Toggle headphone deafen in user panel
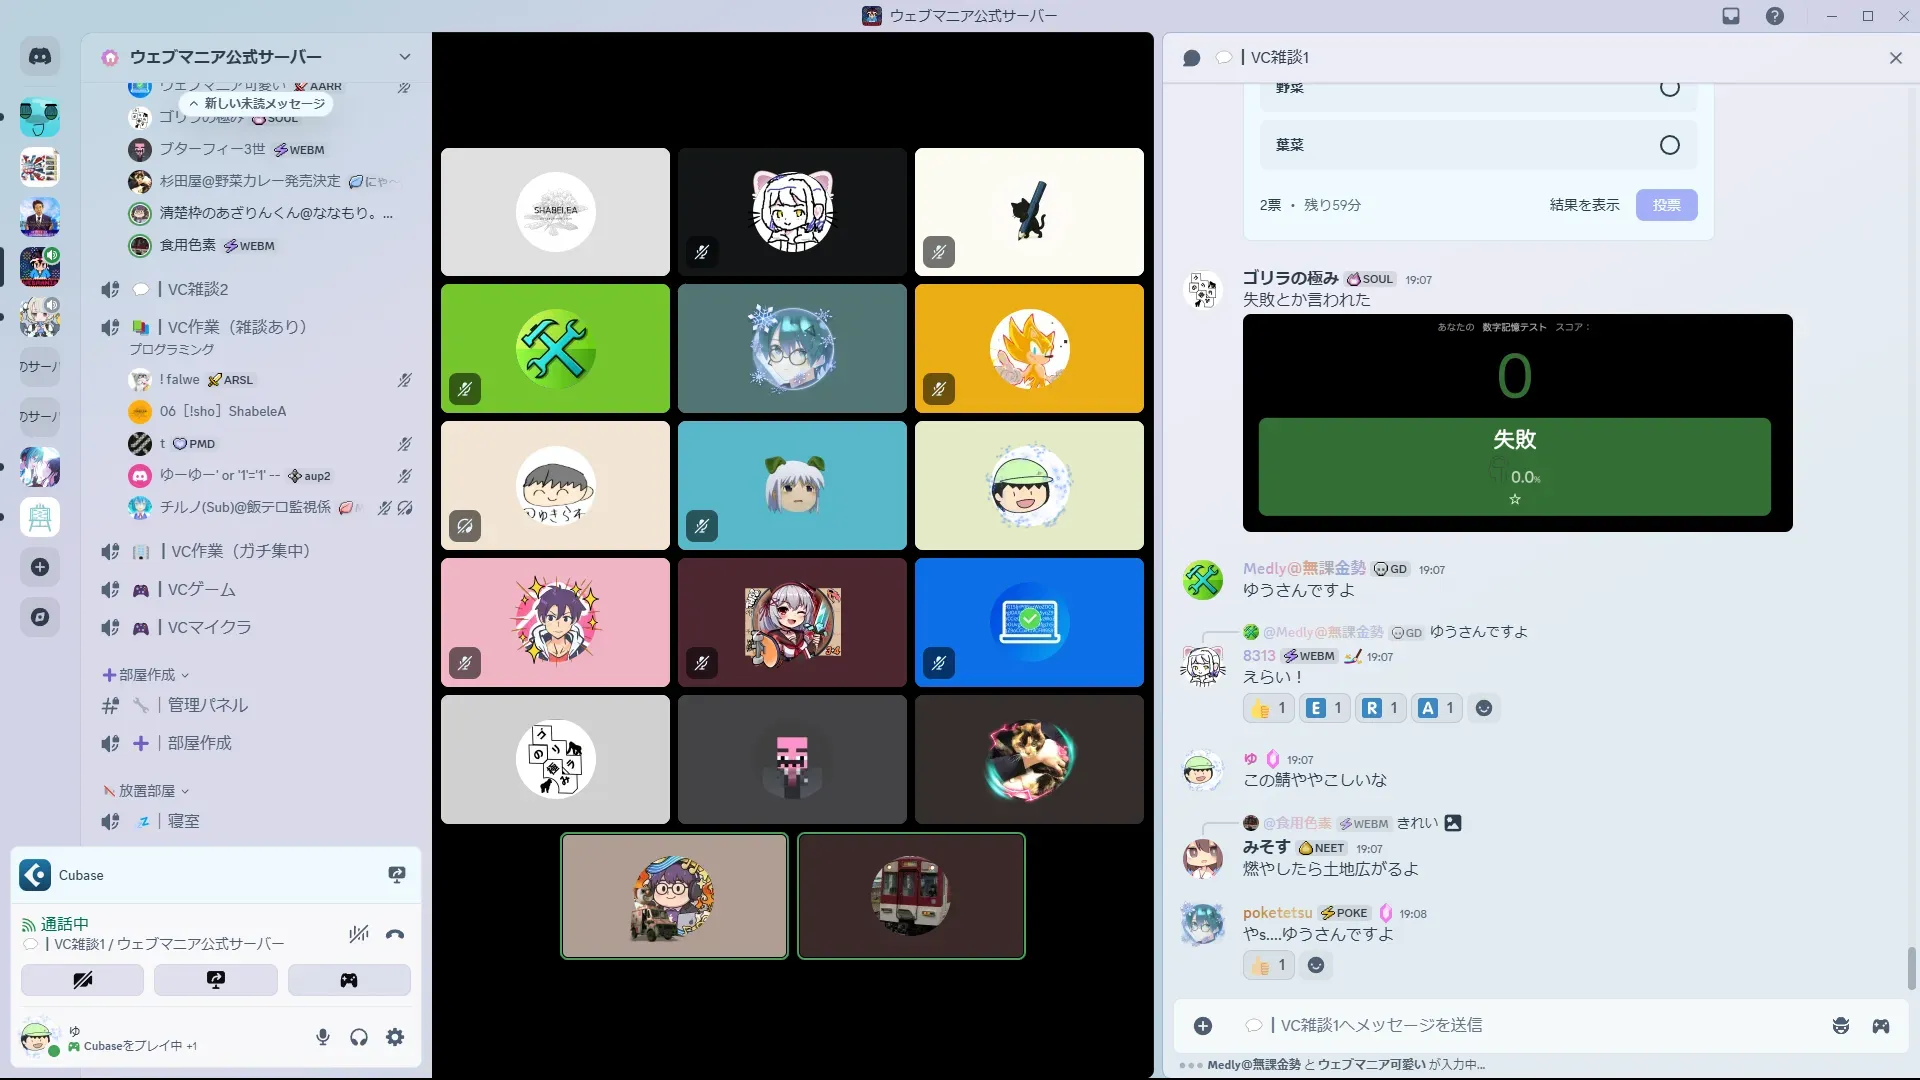 [359, 1037]
